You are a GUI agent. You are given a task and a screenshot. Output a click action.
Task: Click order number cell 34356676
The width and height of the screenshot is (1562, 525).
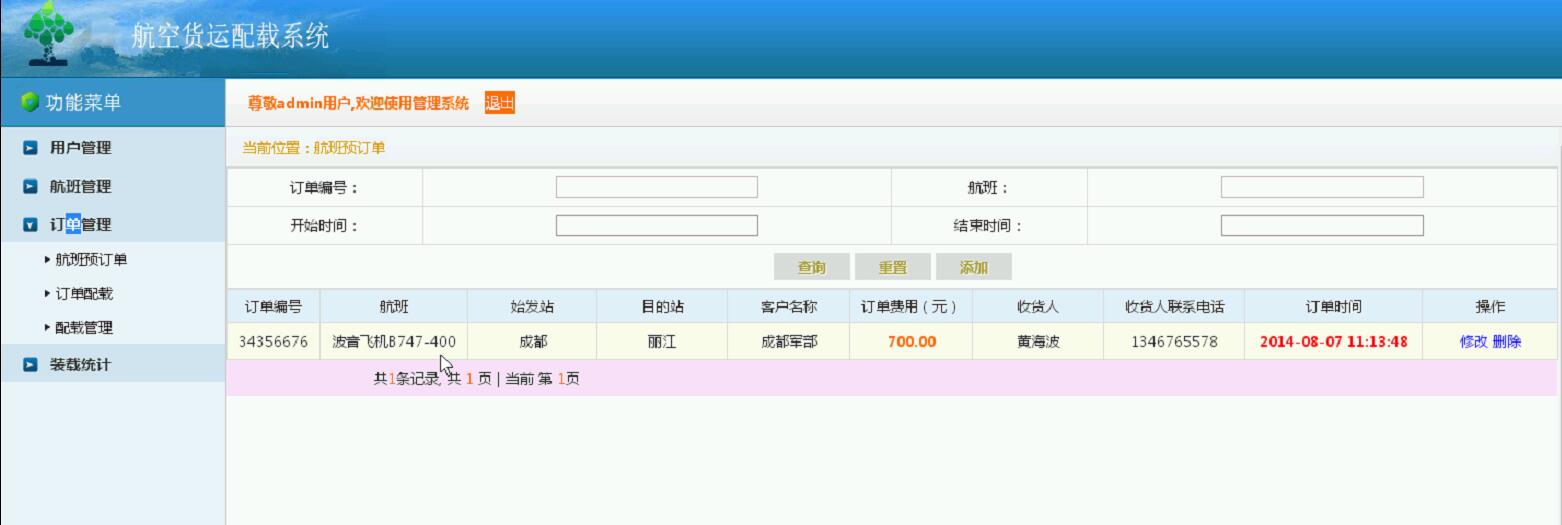[x=274, y=342]
